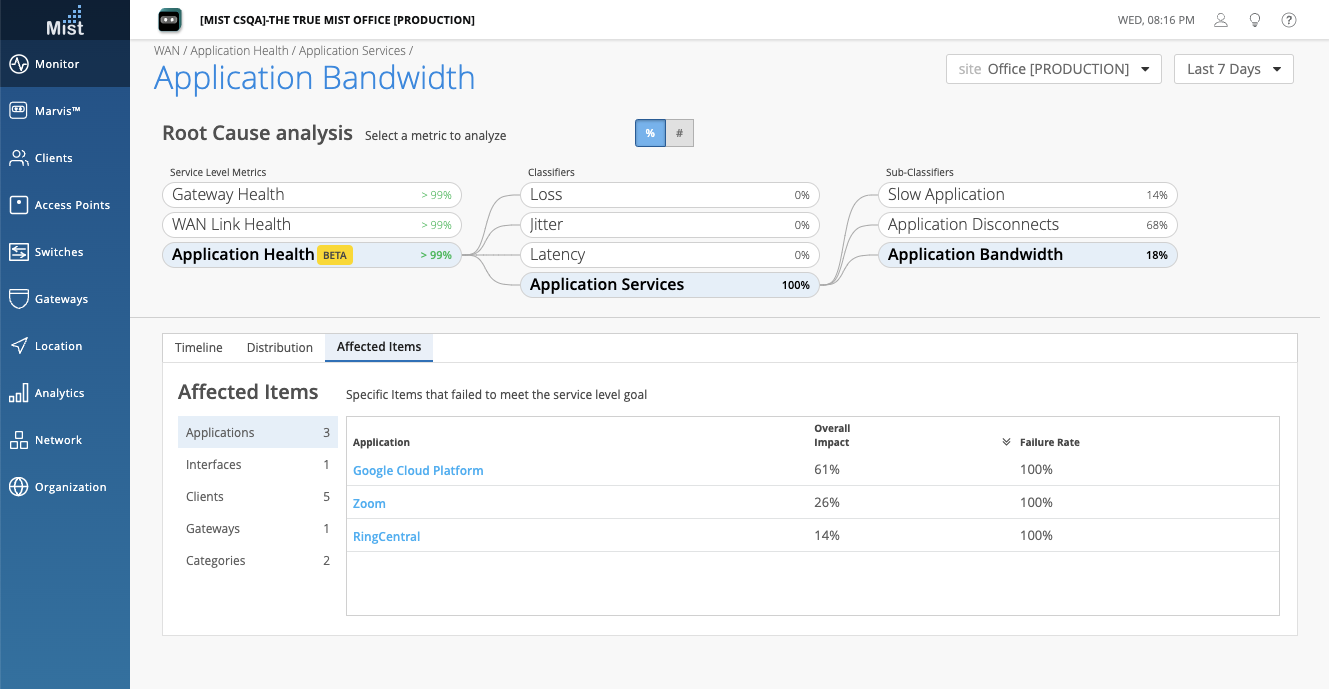Open the help question mark icon
This screenshot has width=1329, height=689.
[1289, 20]
